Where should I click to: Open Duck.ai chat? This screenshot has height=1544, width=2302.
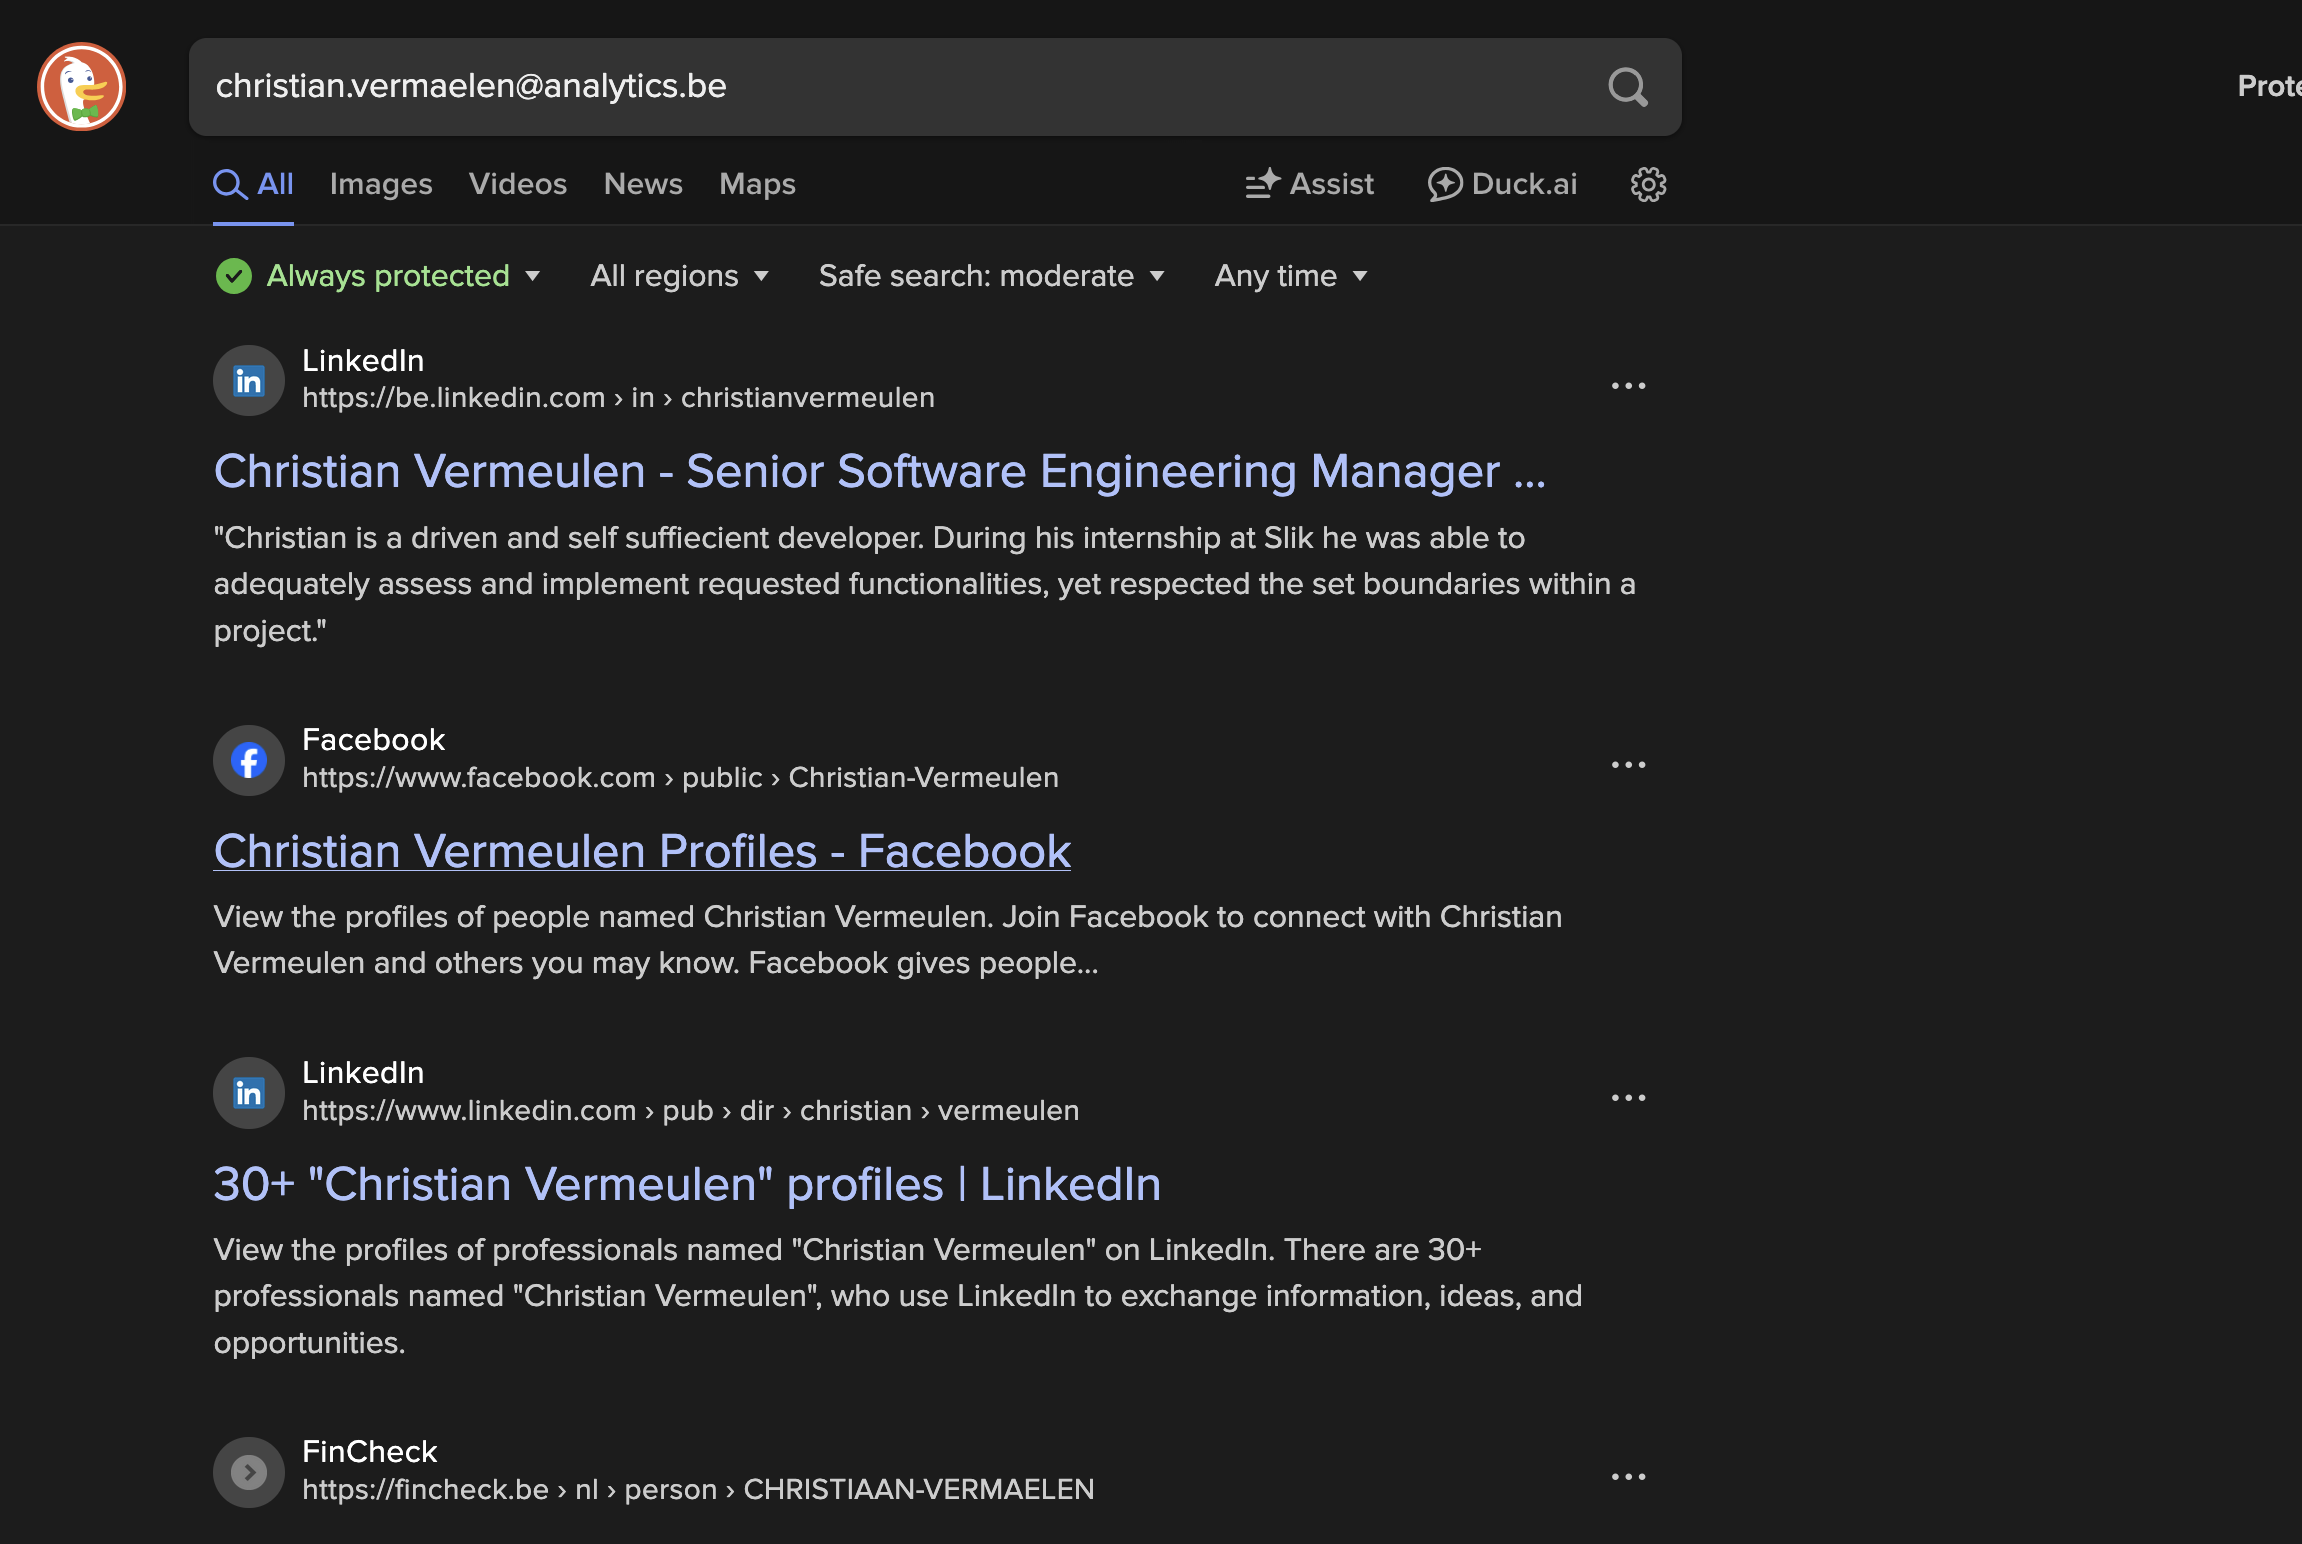tap(1502, 184)
